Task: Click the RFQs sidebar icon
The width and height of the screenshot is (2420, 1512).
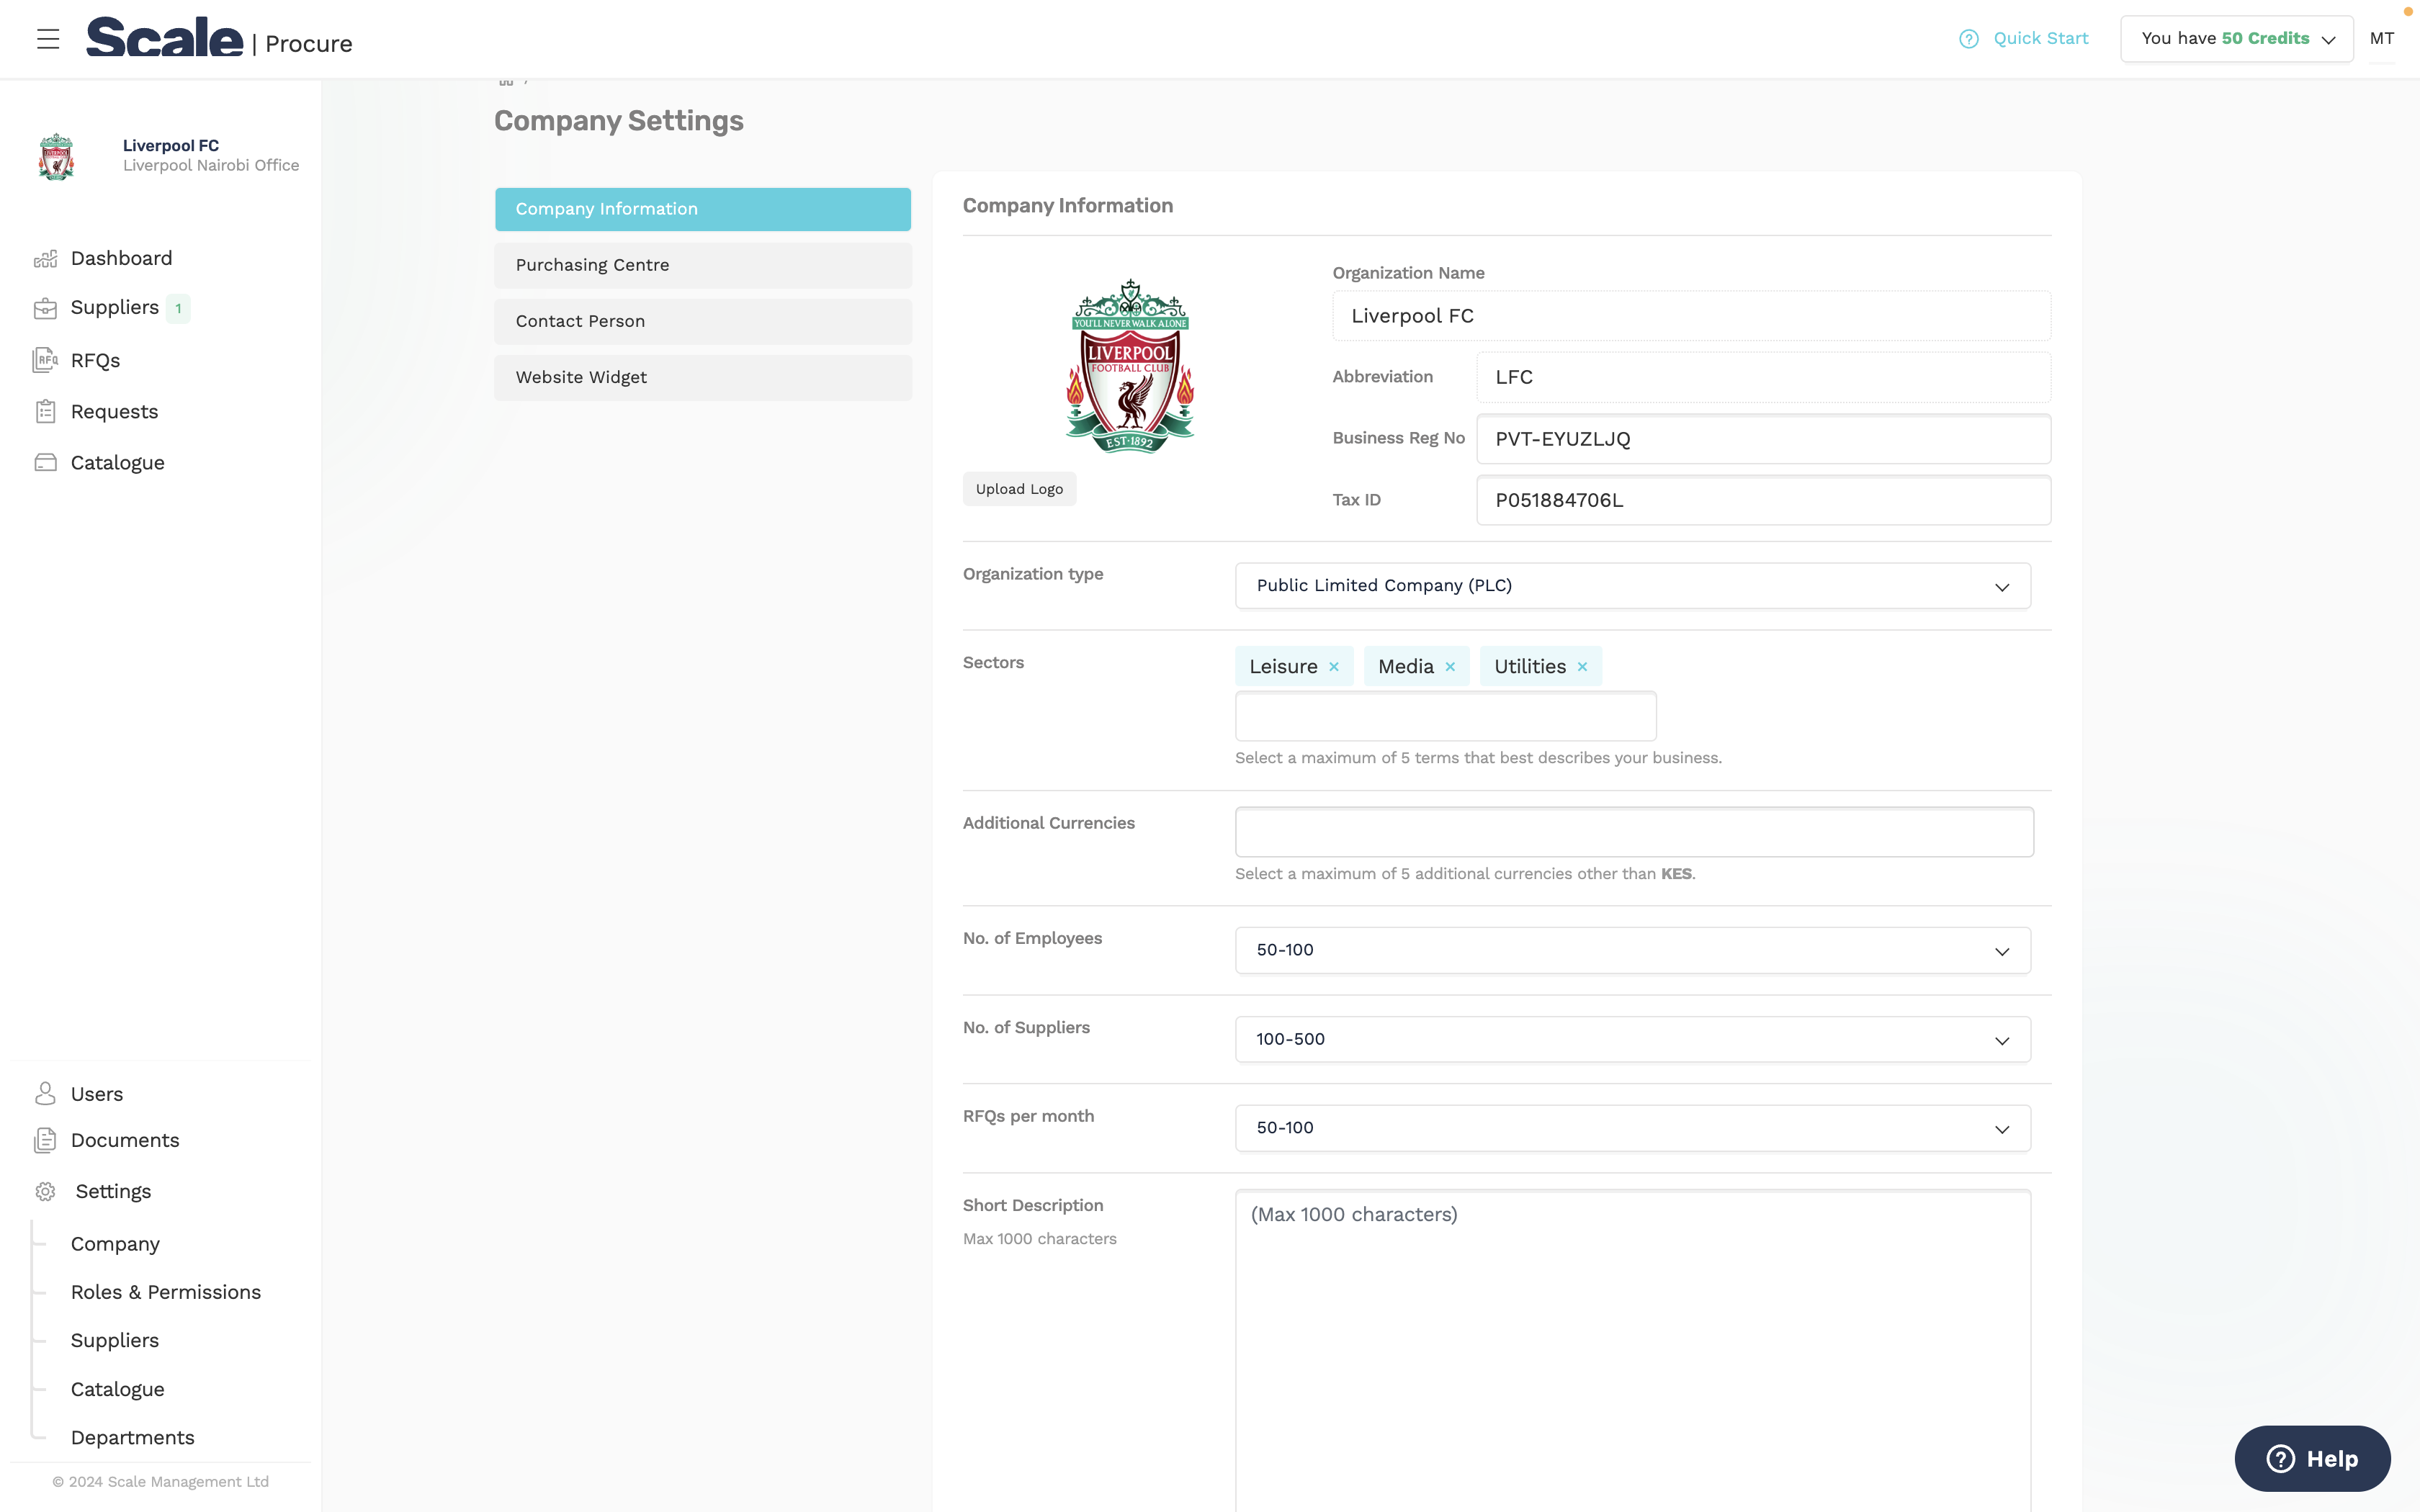Action: pyautogui.click(x=45, y=360)
